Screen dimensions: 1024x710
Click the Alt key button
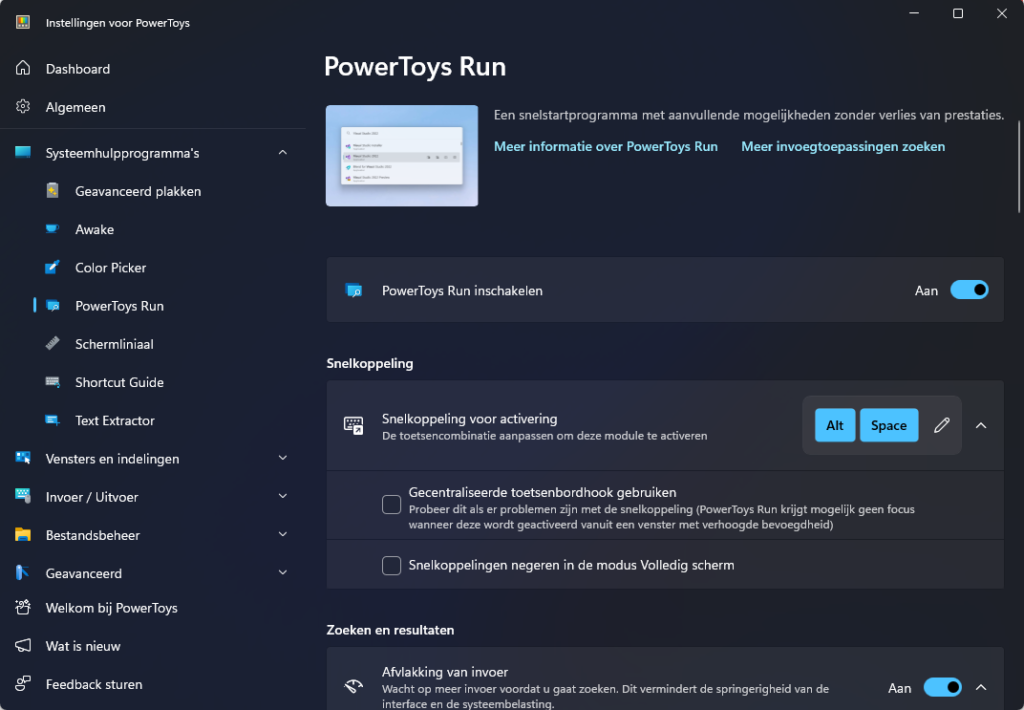[x=835, y=425]
